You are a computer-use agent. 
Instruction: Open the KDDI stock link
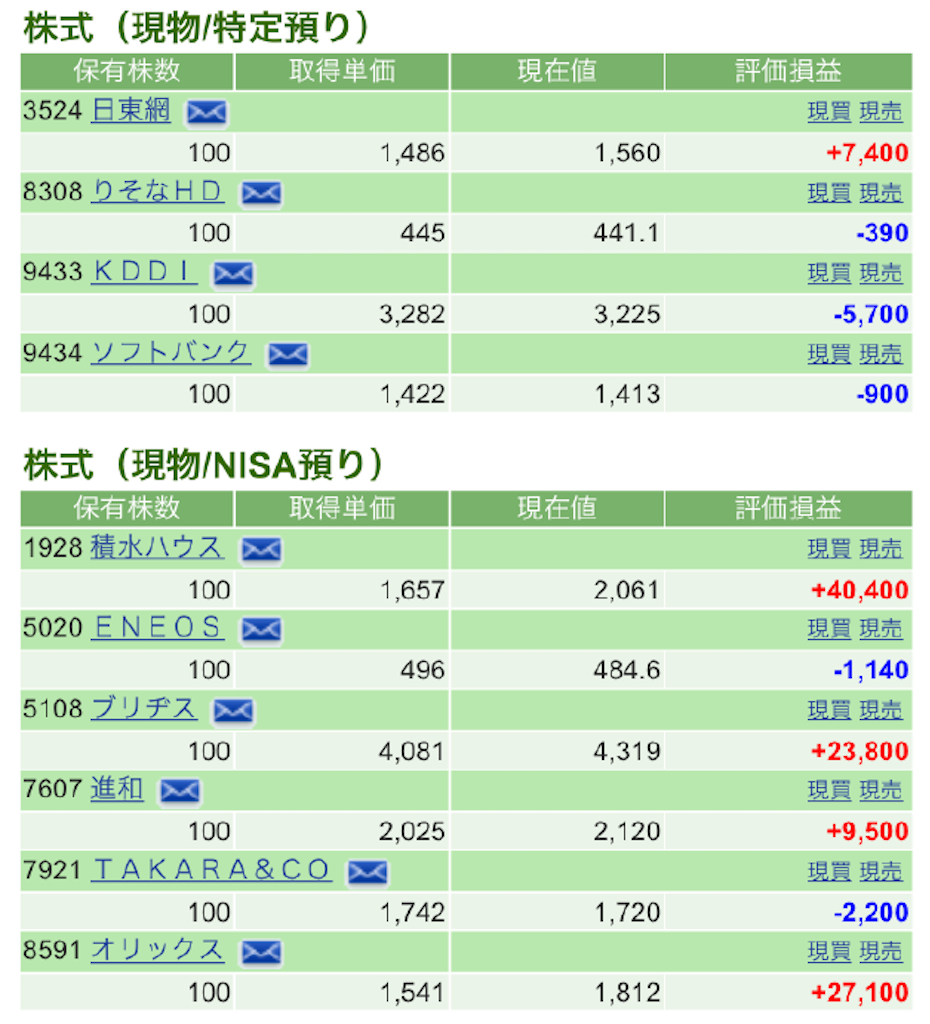(x=144, y=272)
